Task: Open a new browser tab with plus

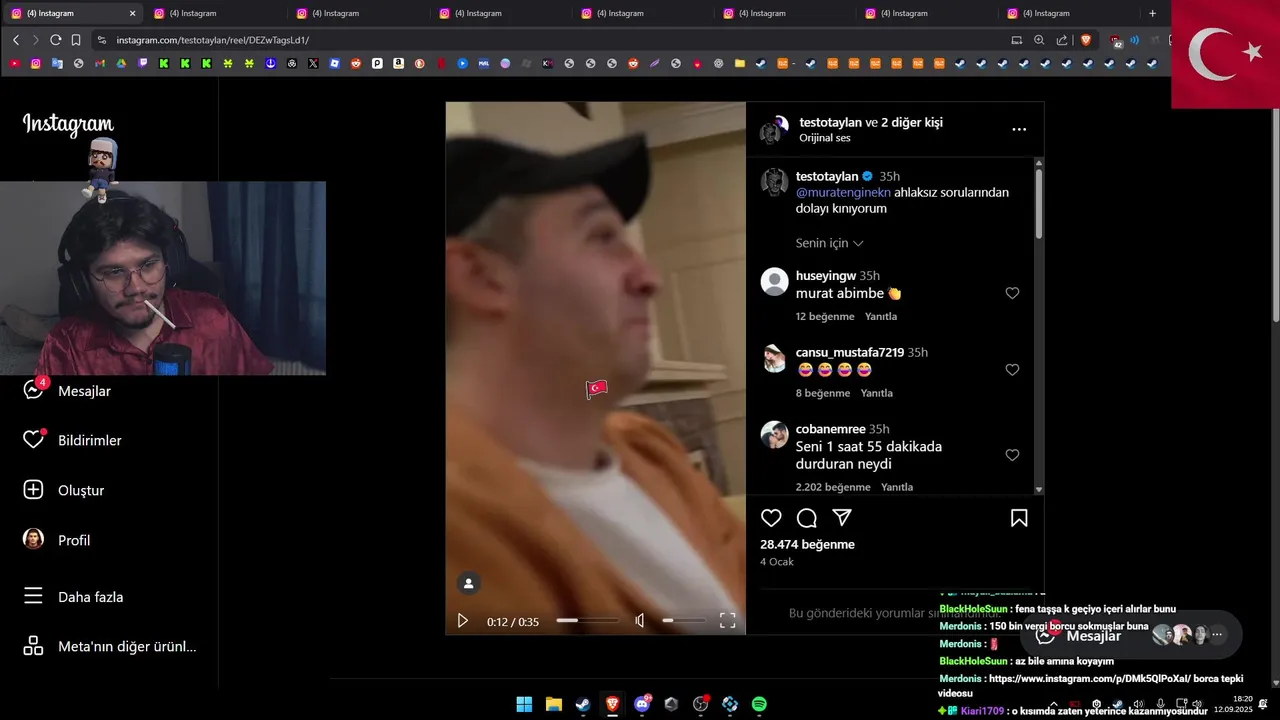Action: [x=1152, y=13]
